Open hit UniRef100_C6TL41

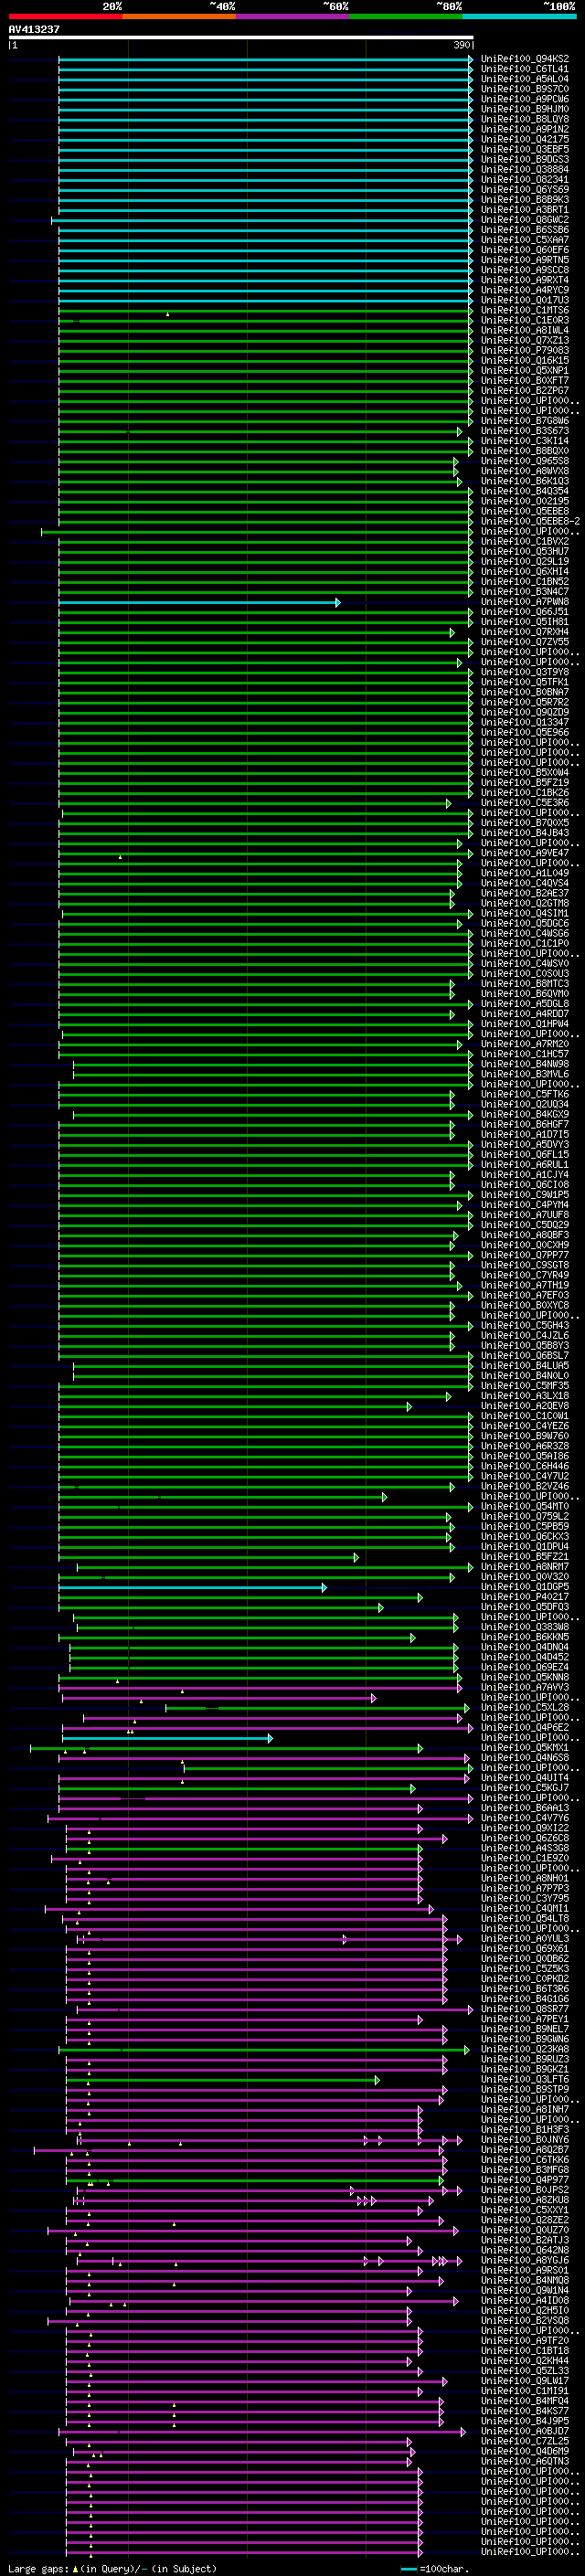pos(525,69)
